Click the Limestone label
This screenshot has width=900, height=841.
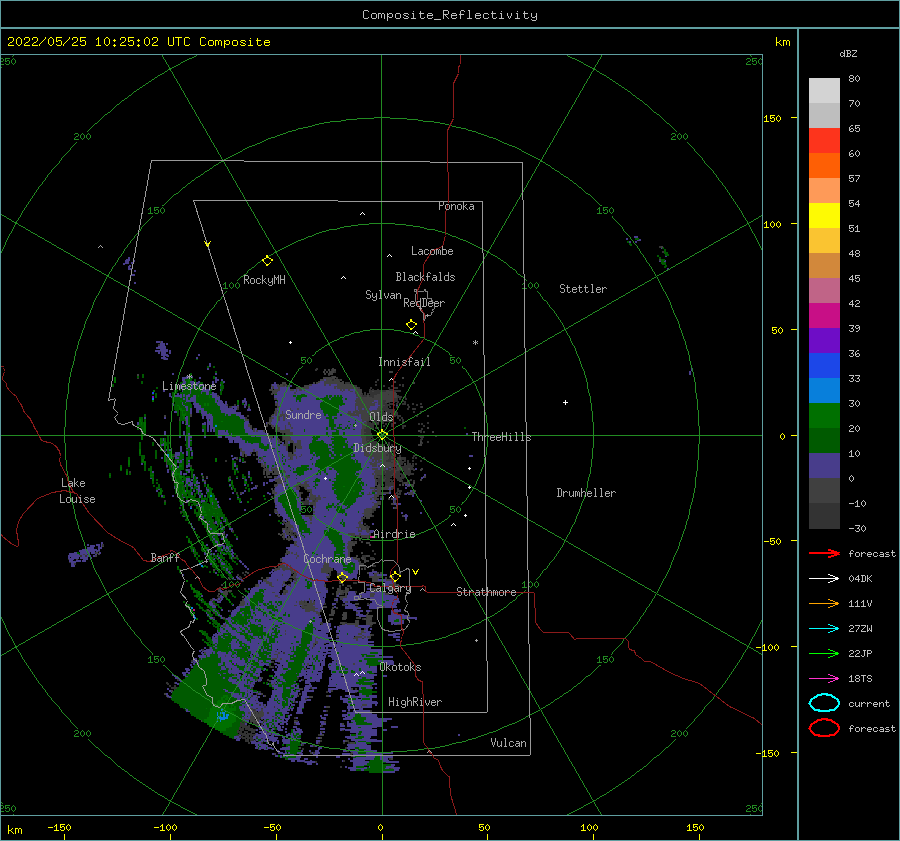[x=189, y=386]
